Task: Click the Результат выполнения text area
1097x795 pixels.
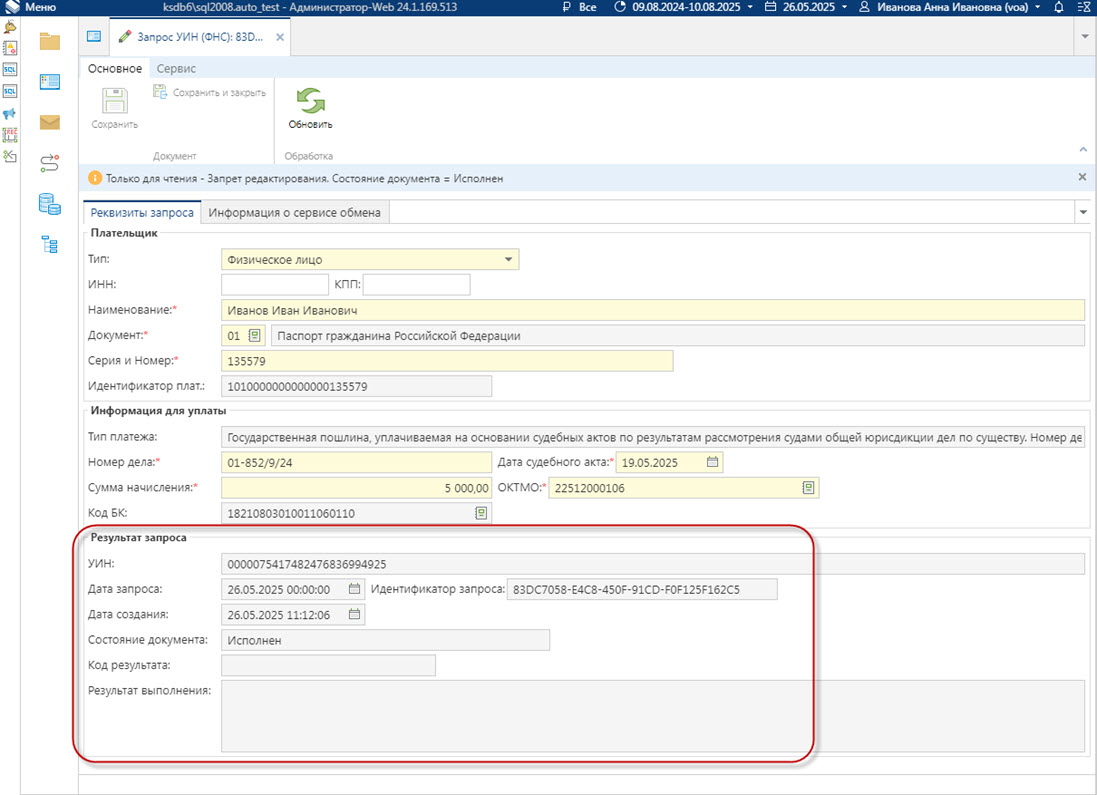Action: coord(653,716)
